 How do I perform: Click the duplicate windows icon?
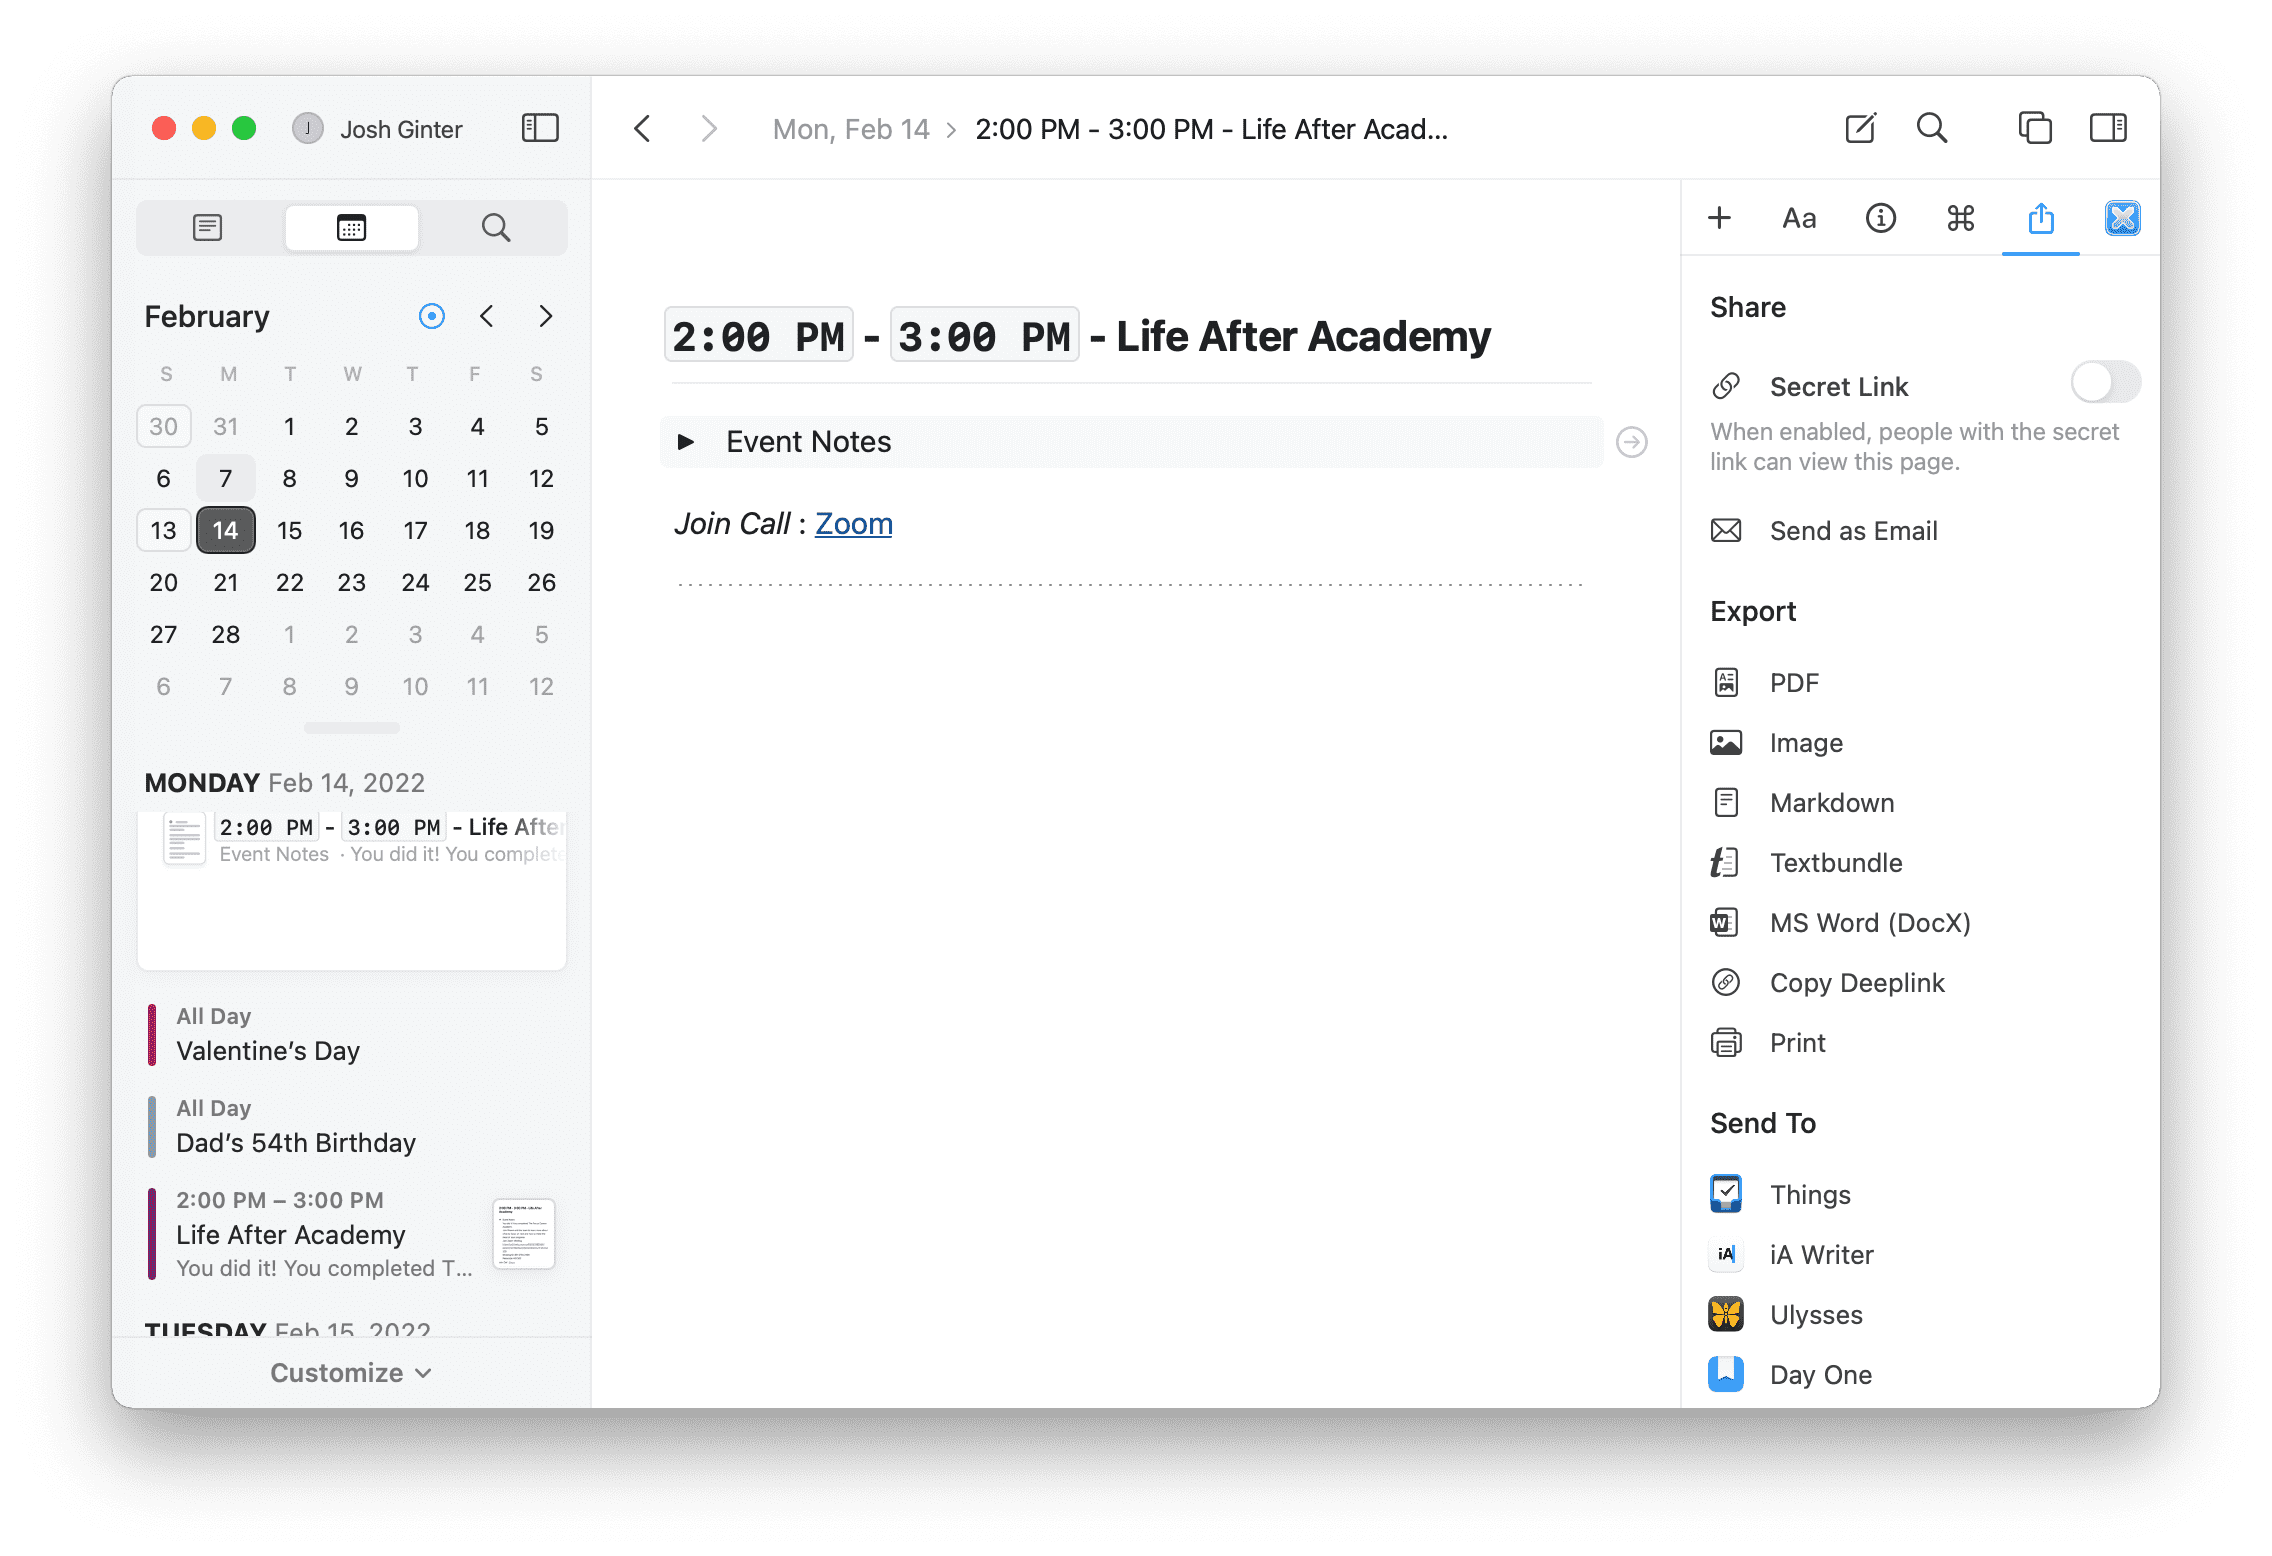[x=2035, y=128]
